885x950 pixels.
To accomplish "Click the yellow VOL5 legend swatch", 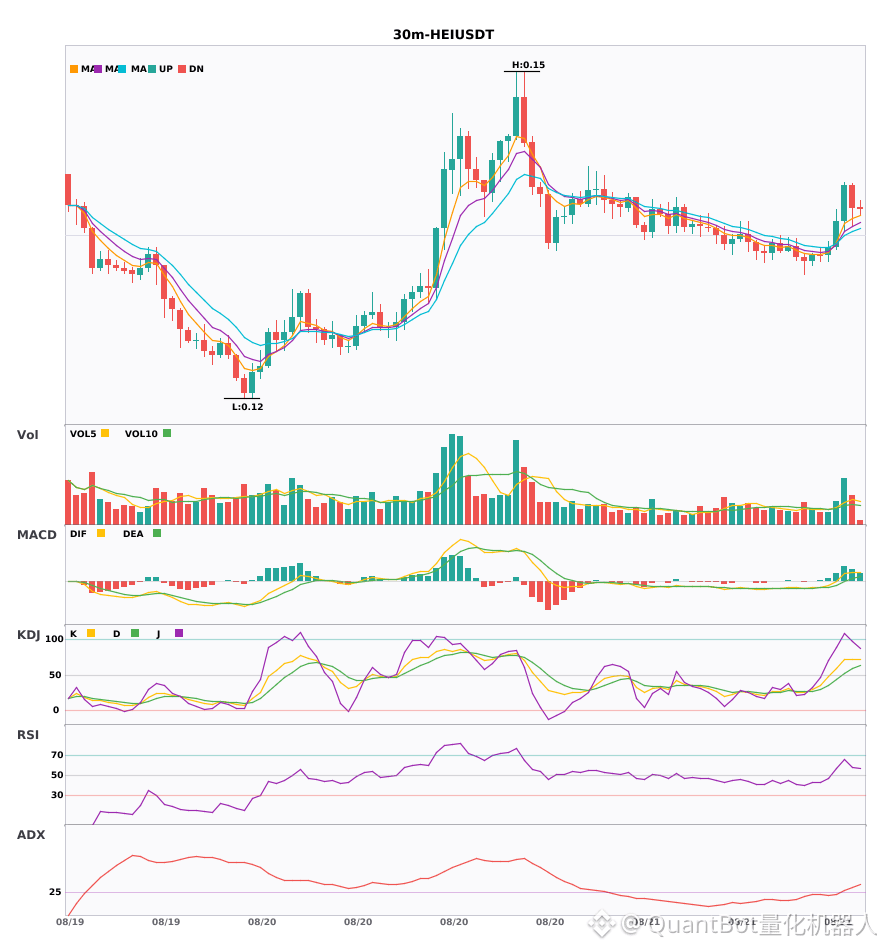I will 105,433.
